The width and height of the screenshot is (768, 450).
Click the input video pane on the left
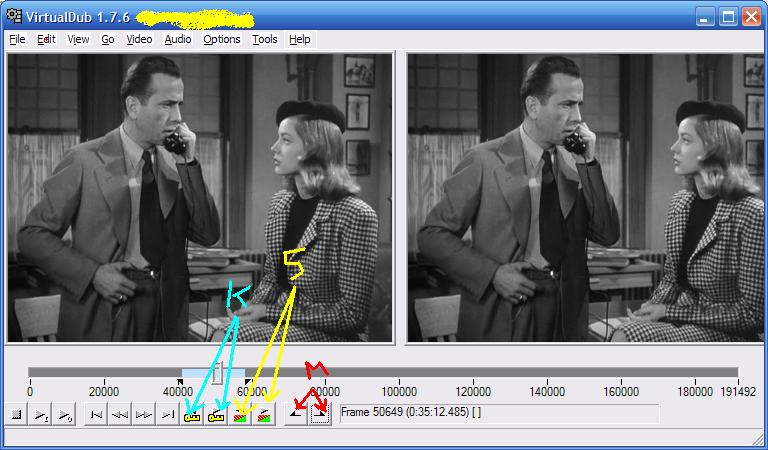[x=200, y=198]
